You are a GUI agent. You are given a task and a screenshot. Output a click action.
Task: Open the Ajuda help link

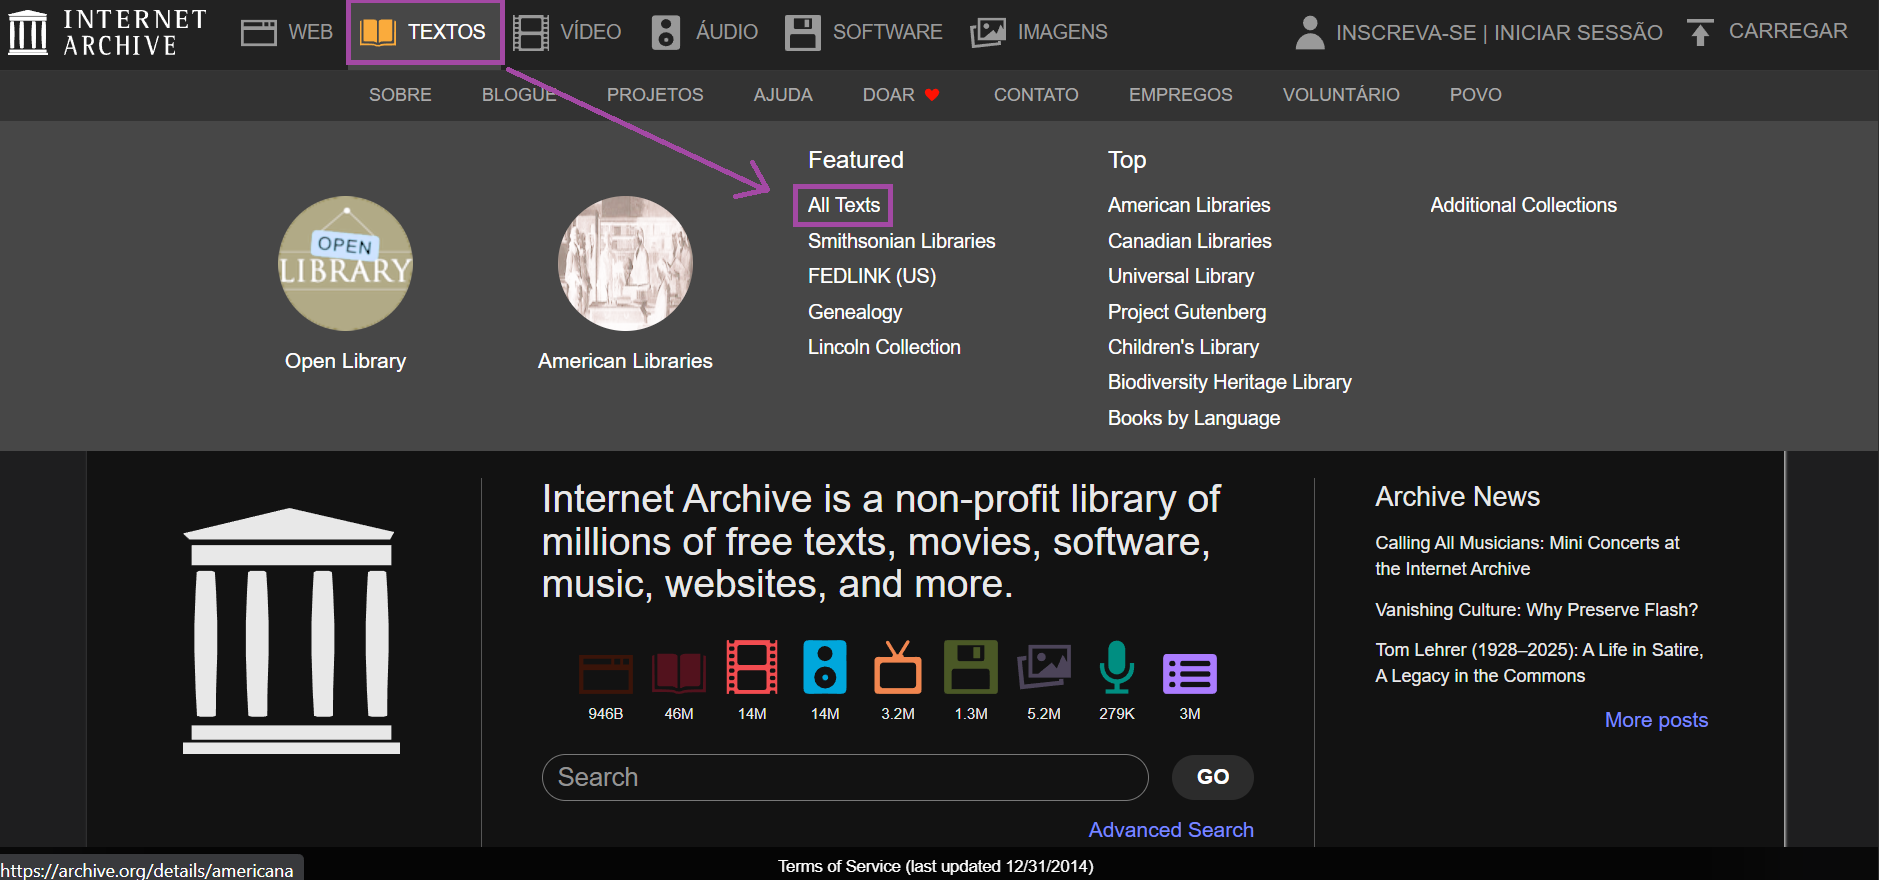(x=783, y=95)
